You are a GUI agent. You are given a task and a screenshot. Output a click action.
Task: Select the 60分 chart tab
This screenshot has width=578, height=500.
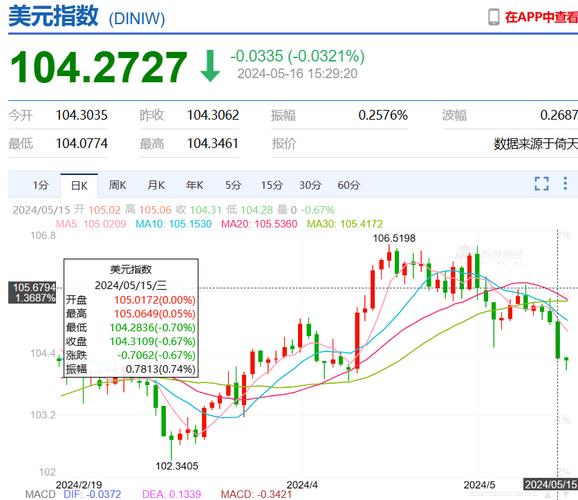tap(348, 185)
